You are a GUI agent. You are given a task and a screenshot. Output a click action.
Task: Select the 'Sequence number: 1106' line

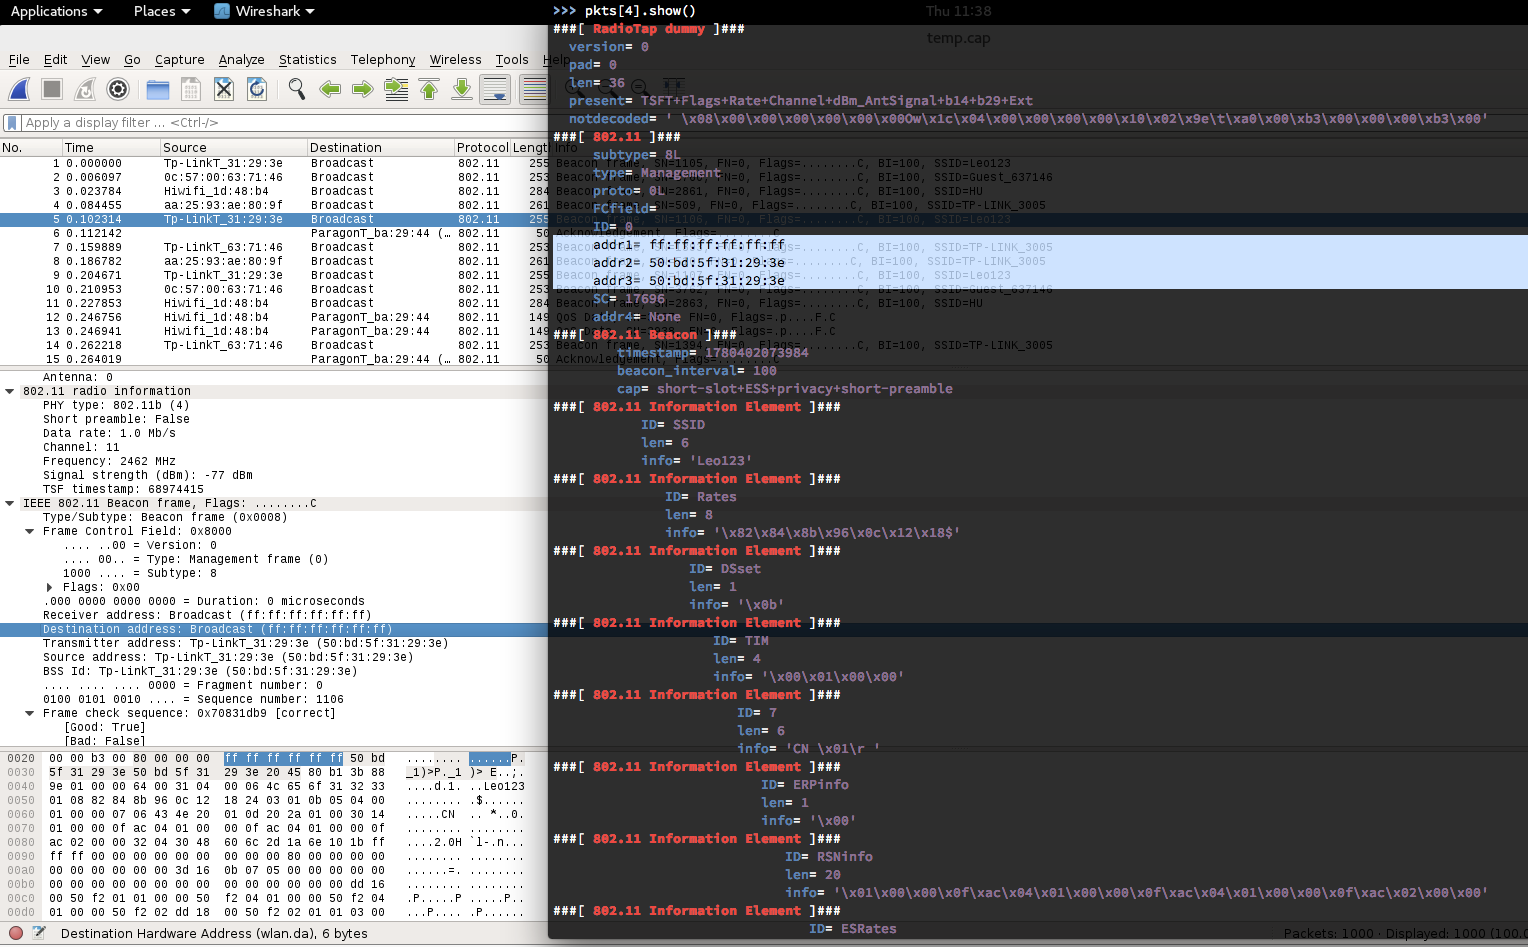(x=193, y=699)
